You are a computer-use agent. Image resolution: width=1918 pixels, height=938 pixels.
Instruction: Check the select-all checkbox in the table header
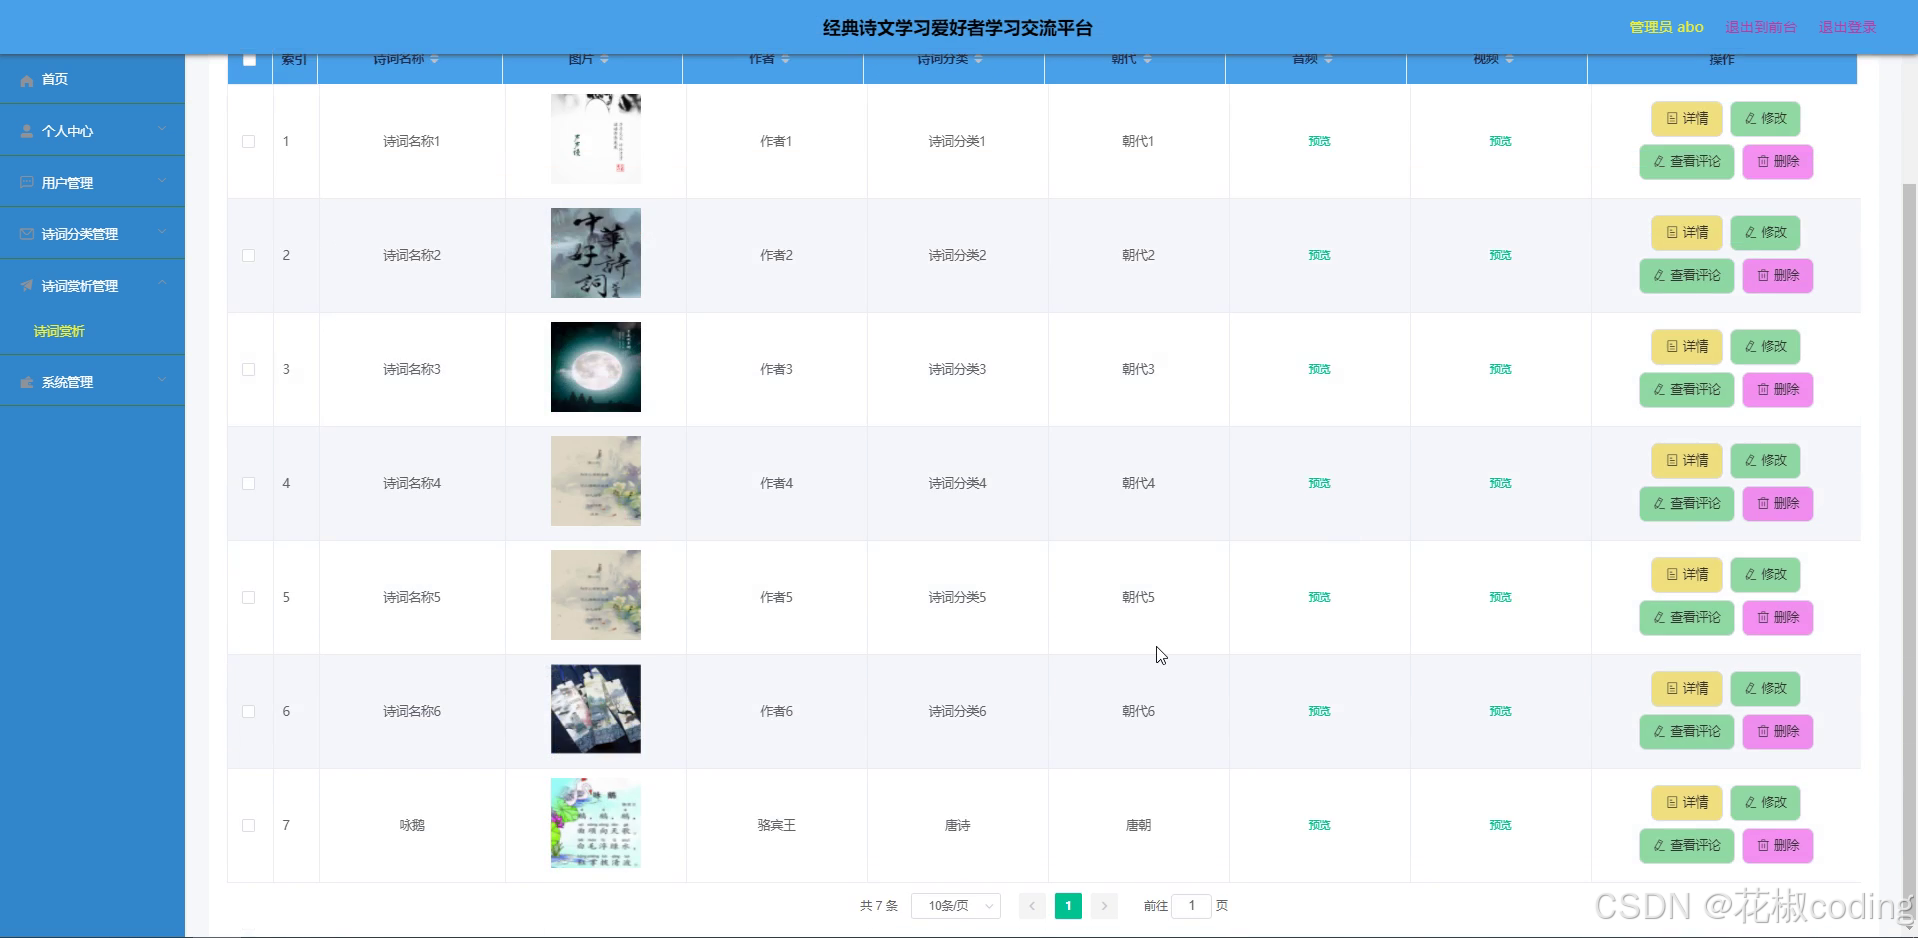tap(250, 60)
